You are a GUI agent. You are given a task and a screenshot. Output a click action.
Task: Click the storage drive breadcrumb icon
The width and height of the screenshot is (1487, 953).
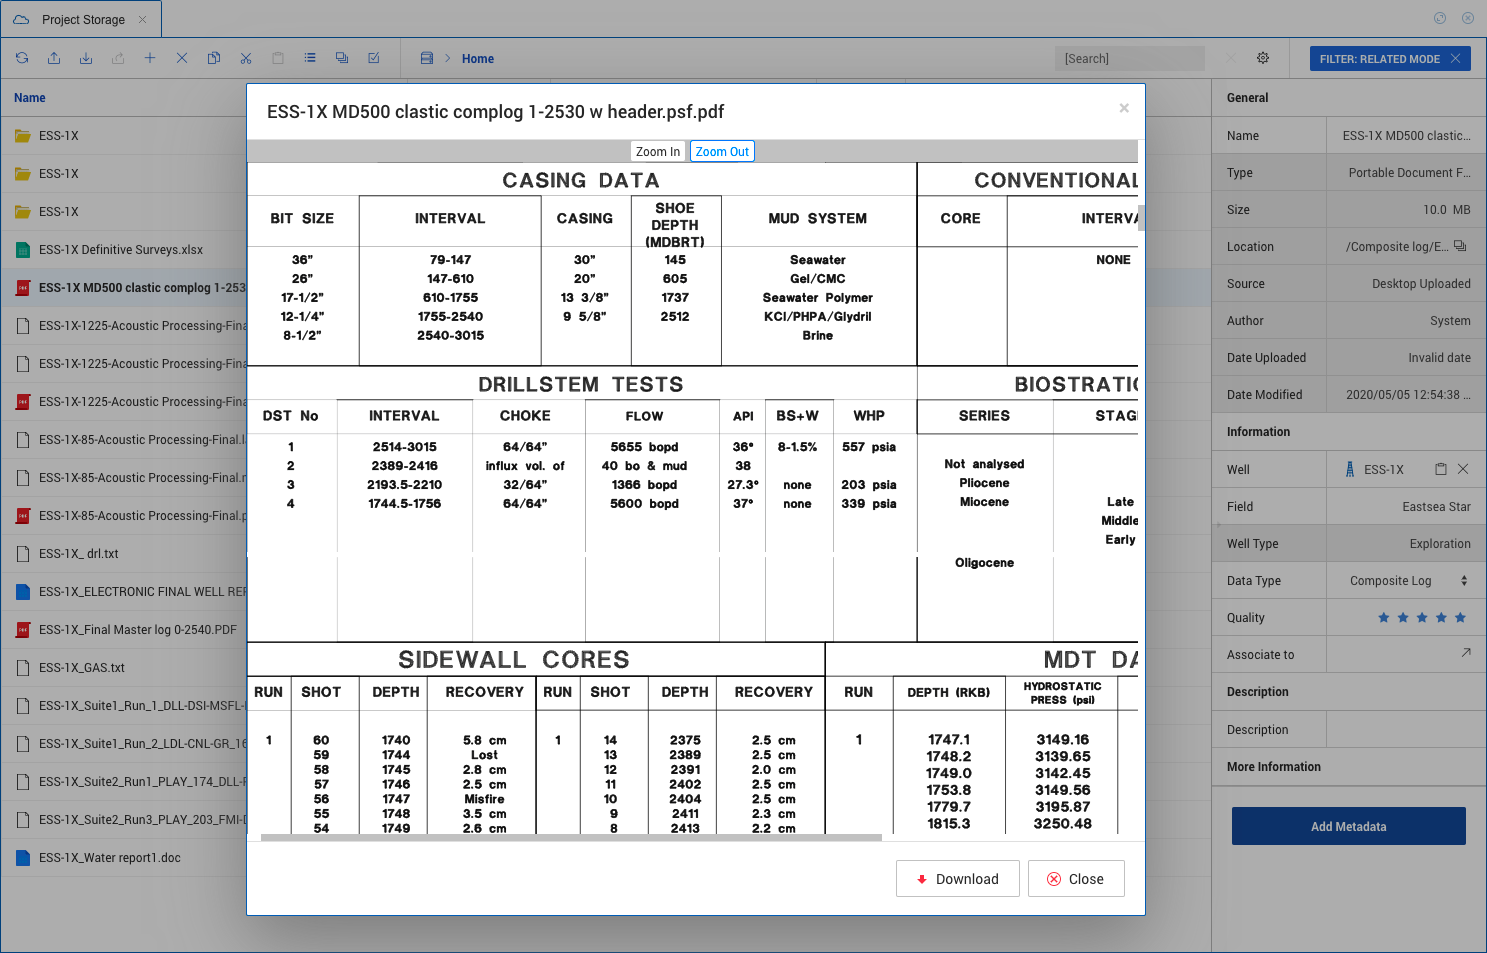click(x=427, y=58)
